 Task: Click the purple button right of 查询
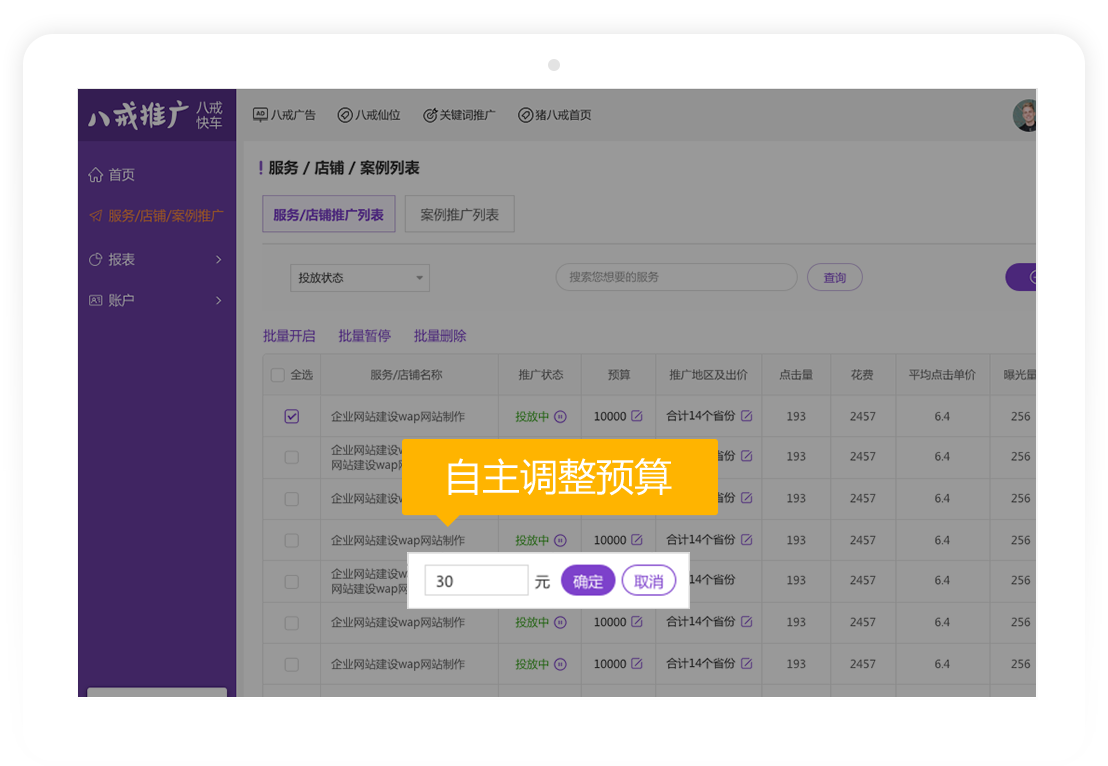point(1021,277)
